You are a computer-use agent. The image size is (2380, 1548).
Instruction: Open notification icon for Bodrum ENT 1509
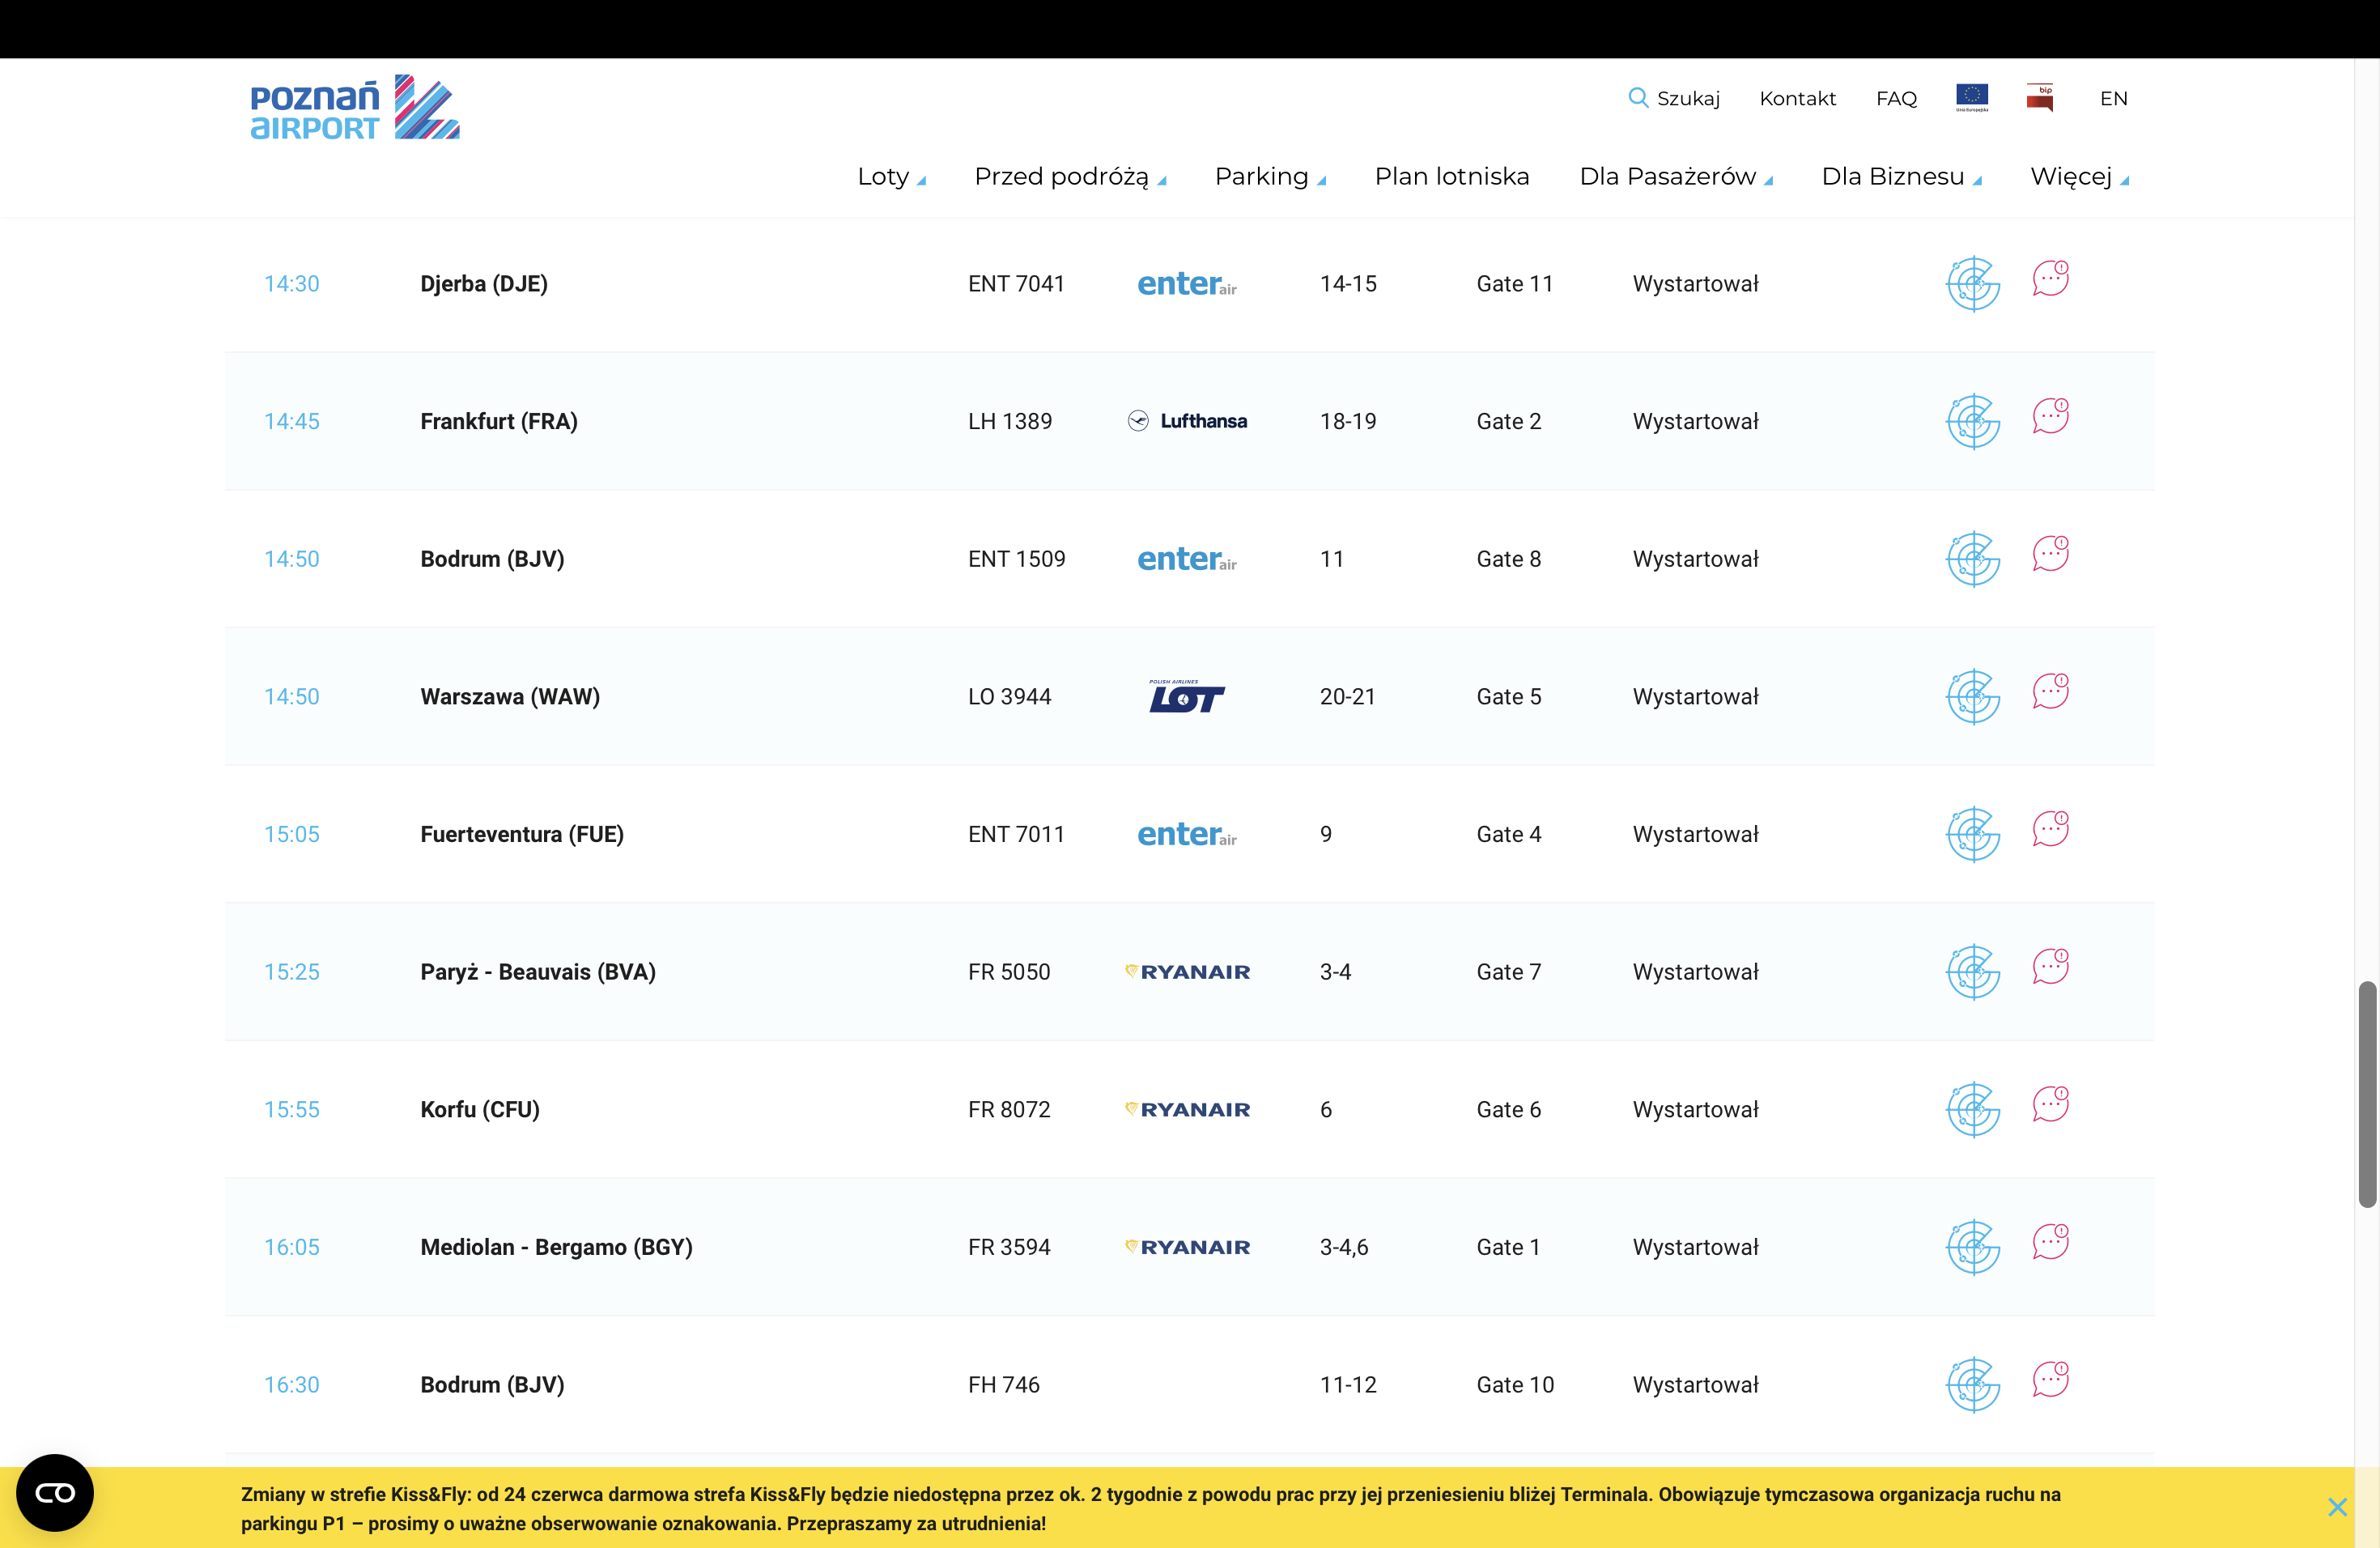click(x=2050, y=553)
